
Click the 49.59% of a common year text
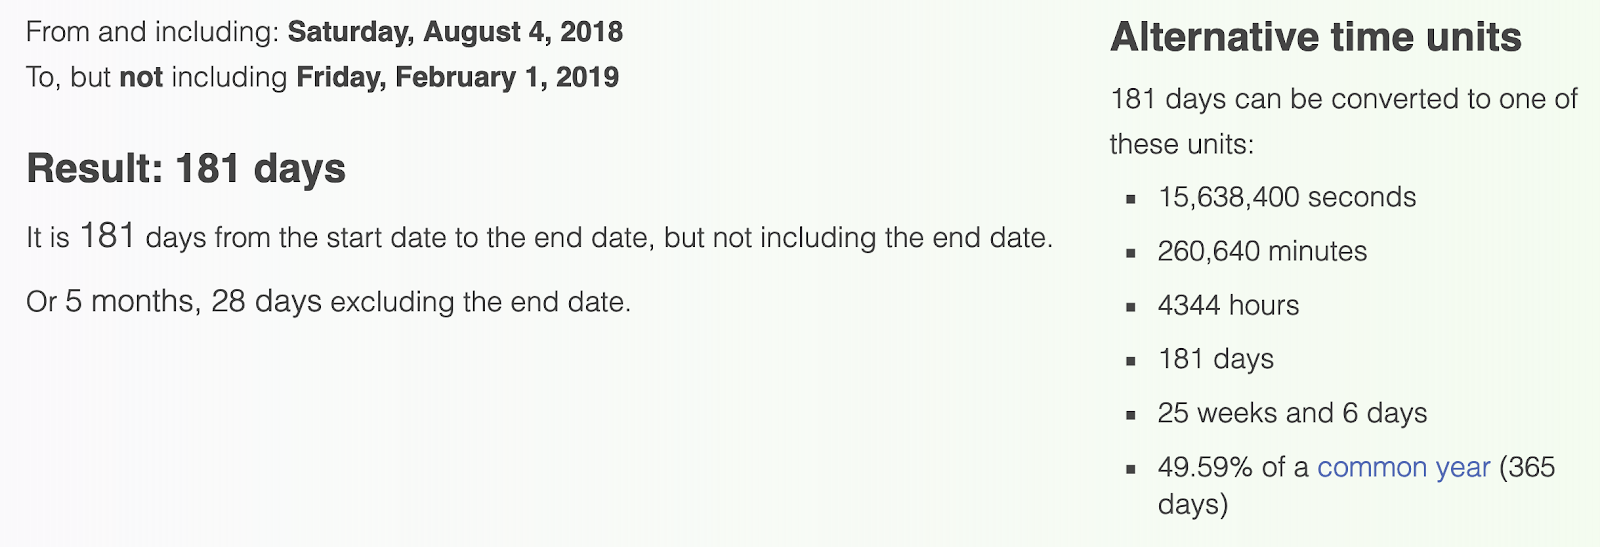click(x=1324, y=468)
